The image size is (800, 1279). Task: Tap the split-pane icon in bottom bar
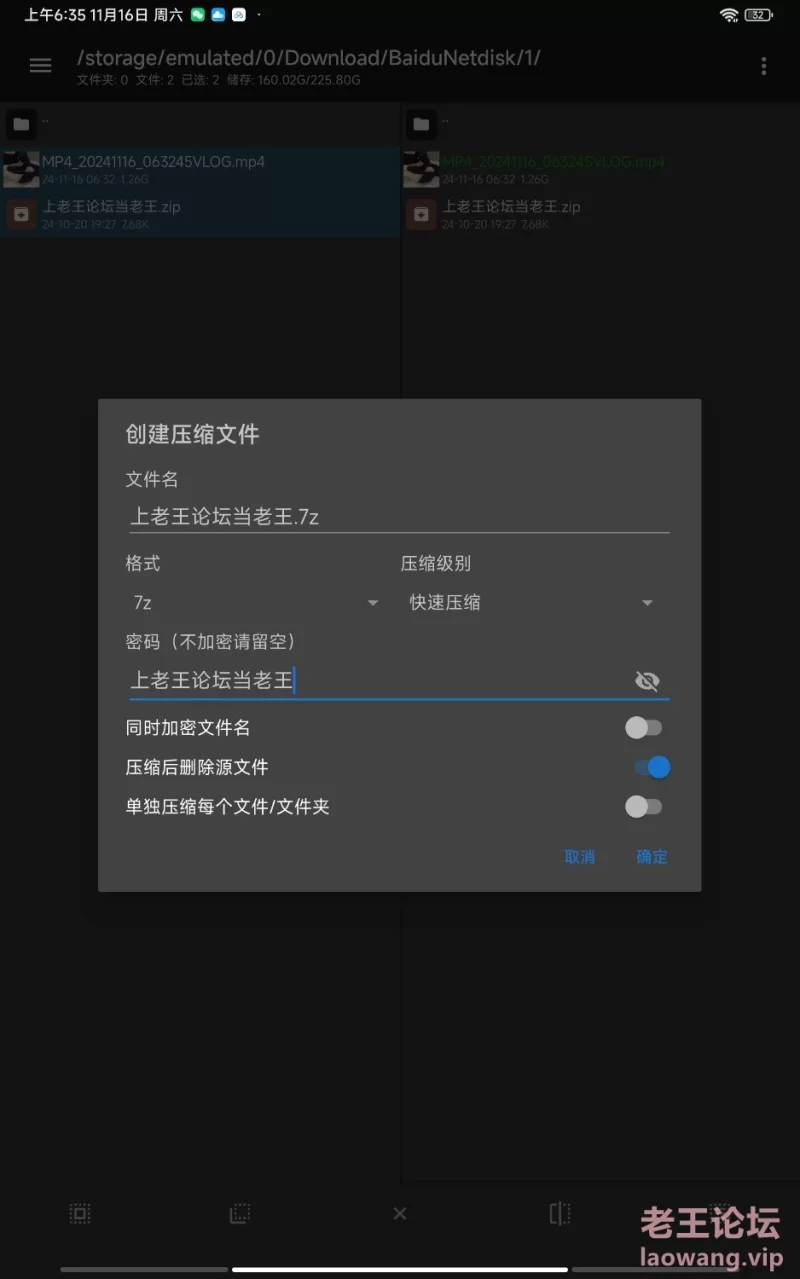click(x=560, y=1214)
